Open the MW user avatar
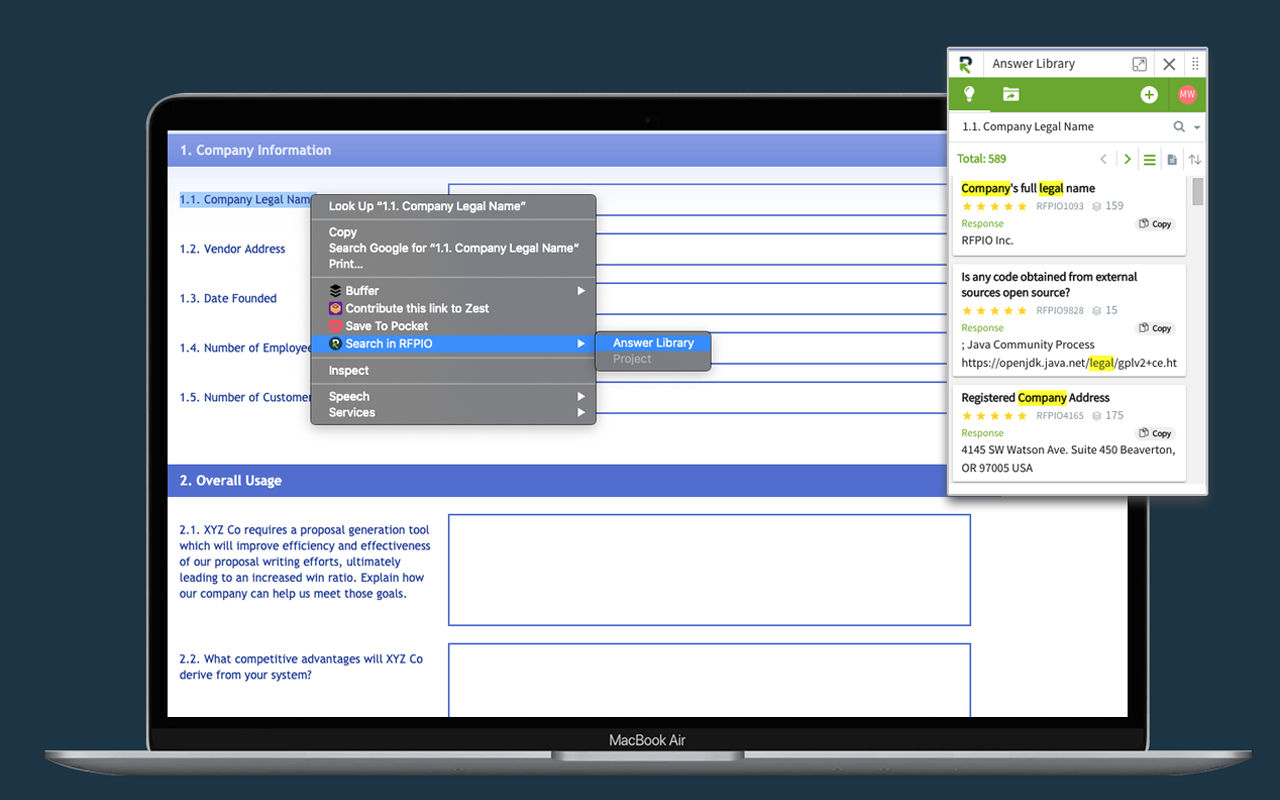This screenshot has width=1280, height=800. pos(1186,94)
